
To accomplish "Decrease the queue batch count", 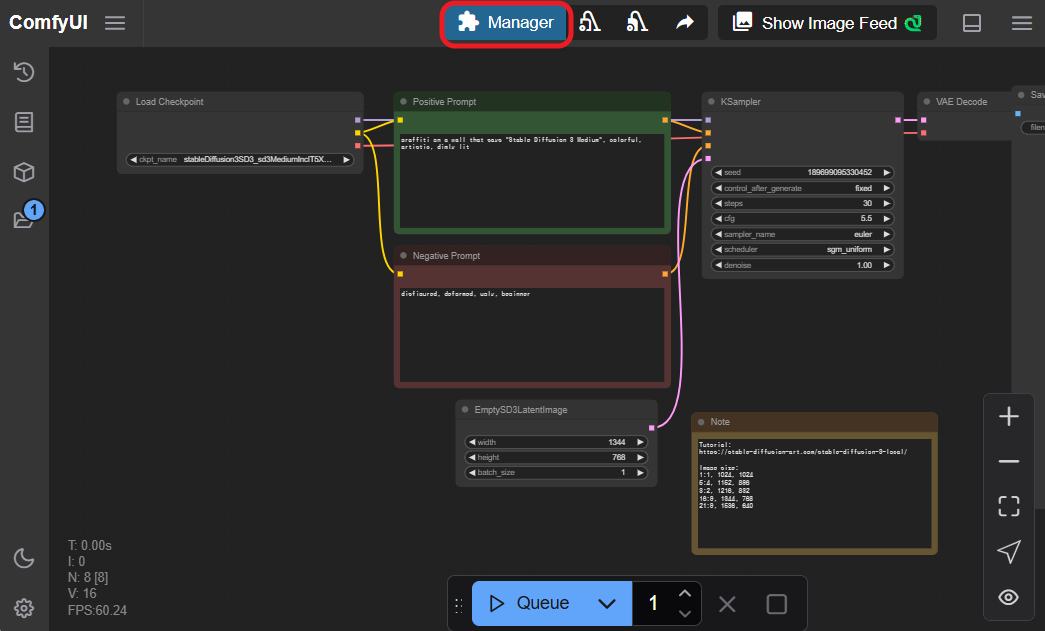I will (684, 614).
